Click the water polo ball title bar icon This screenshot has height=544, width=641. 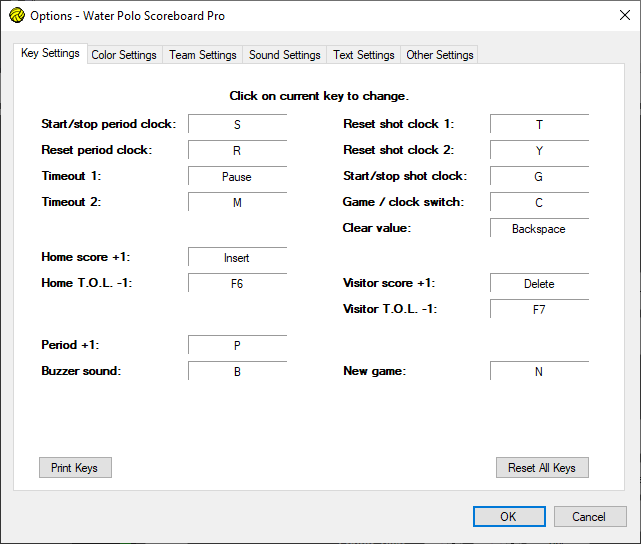coord(17,16)
